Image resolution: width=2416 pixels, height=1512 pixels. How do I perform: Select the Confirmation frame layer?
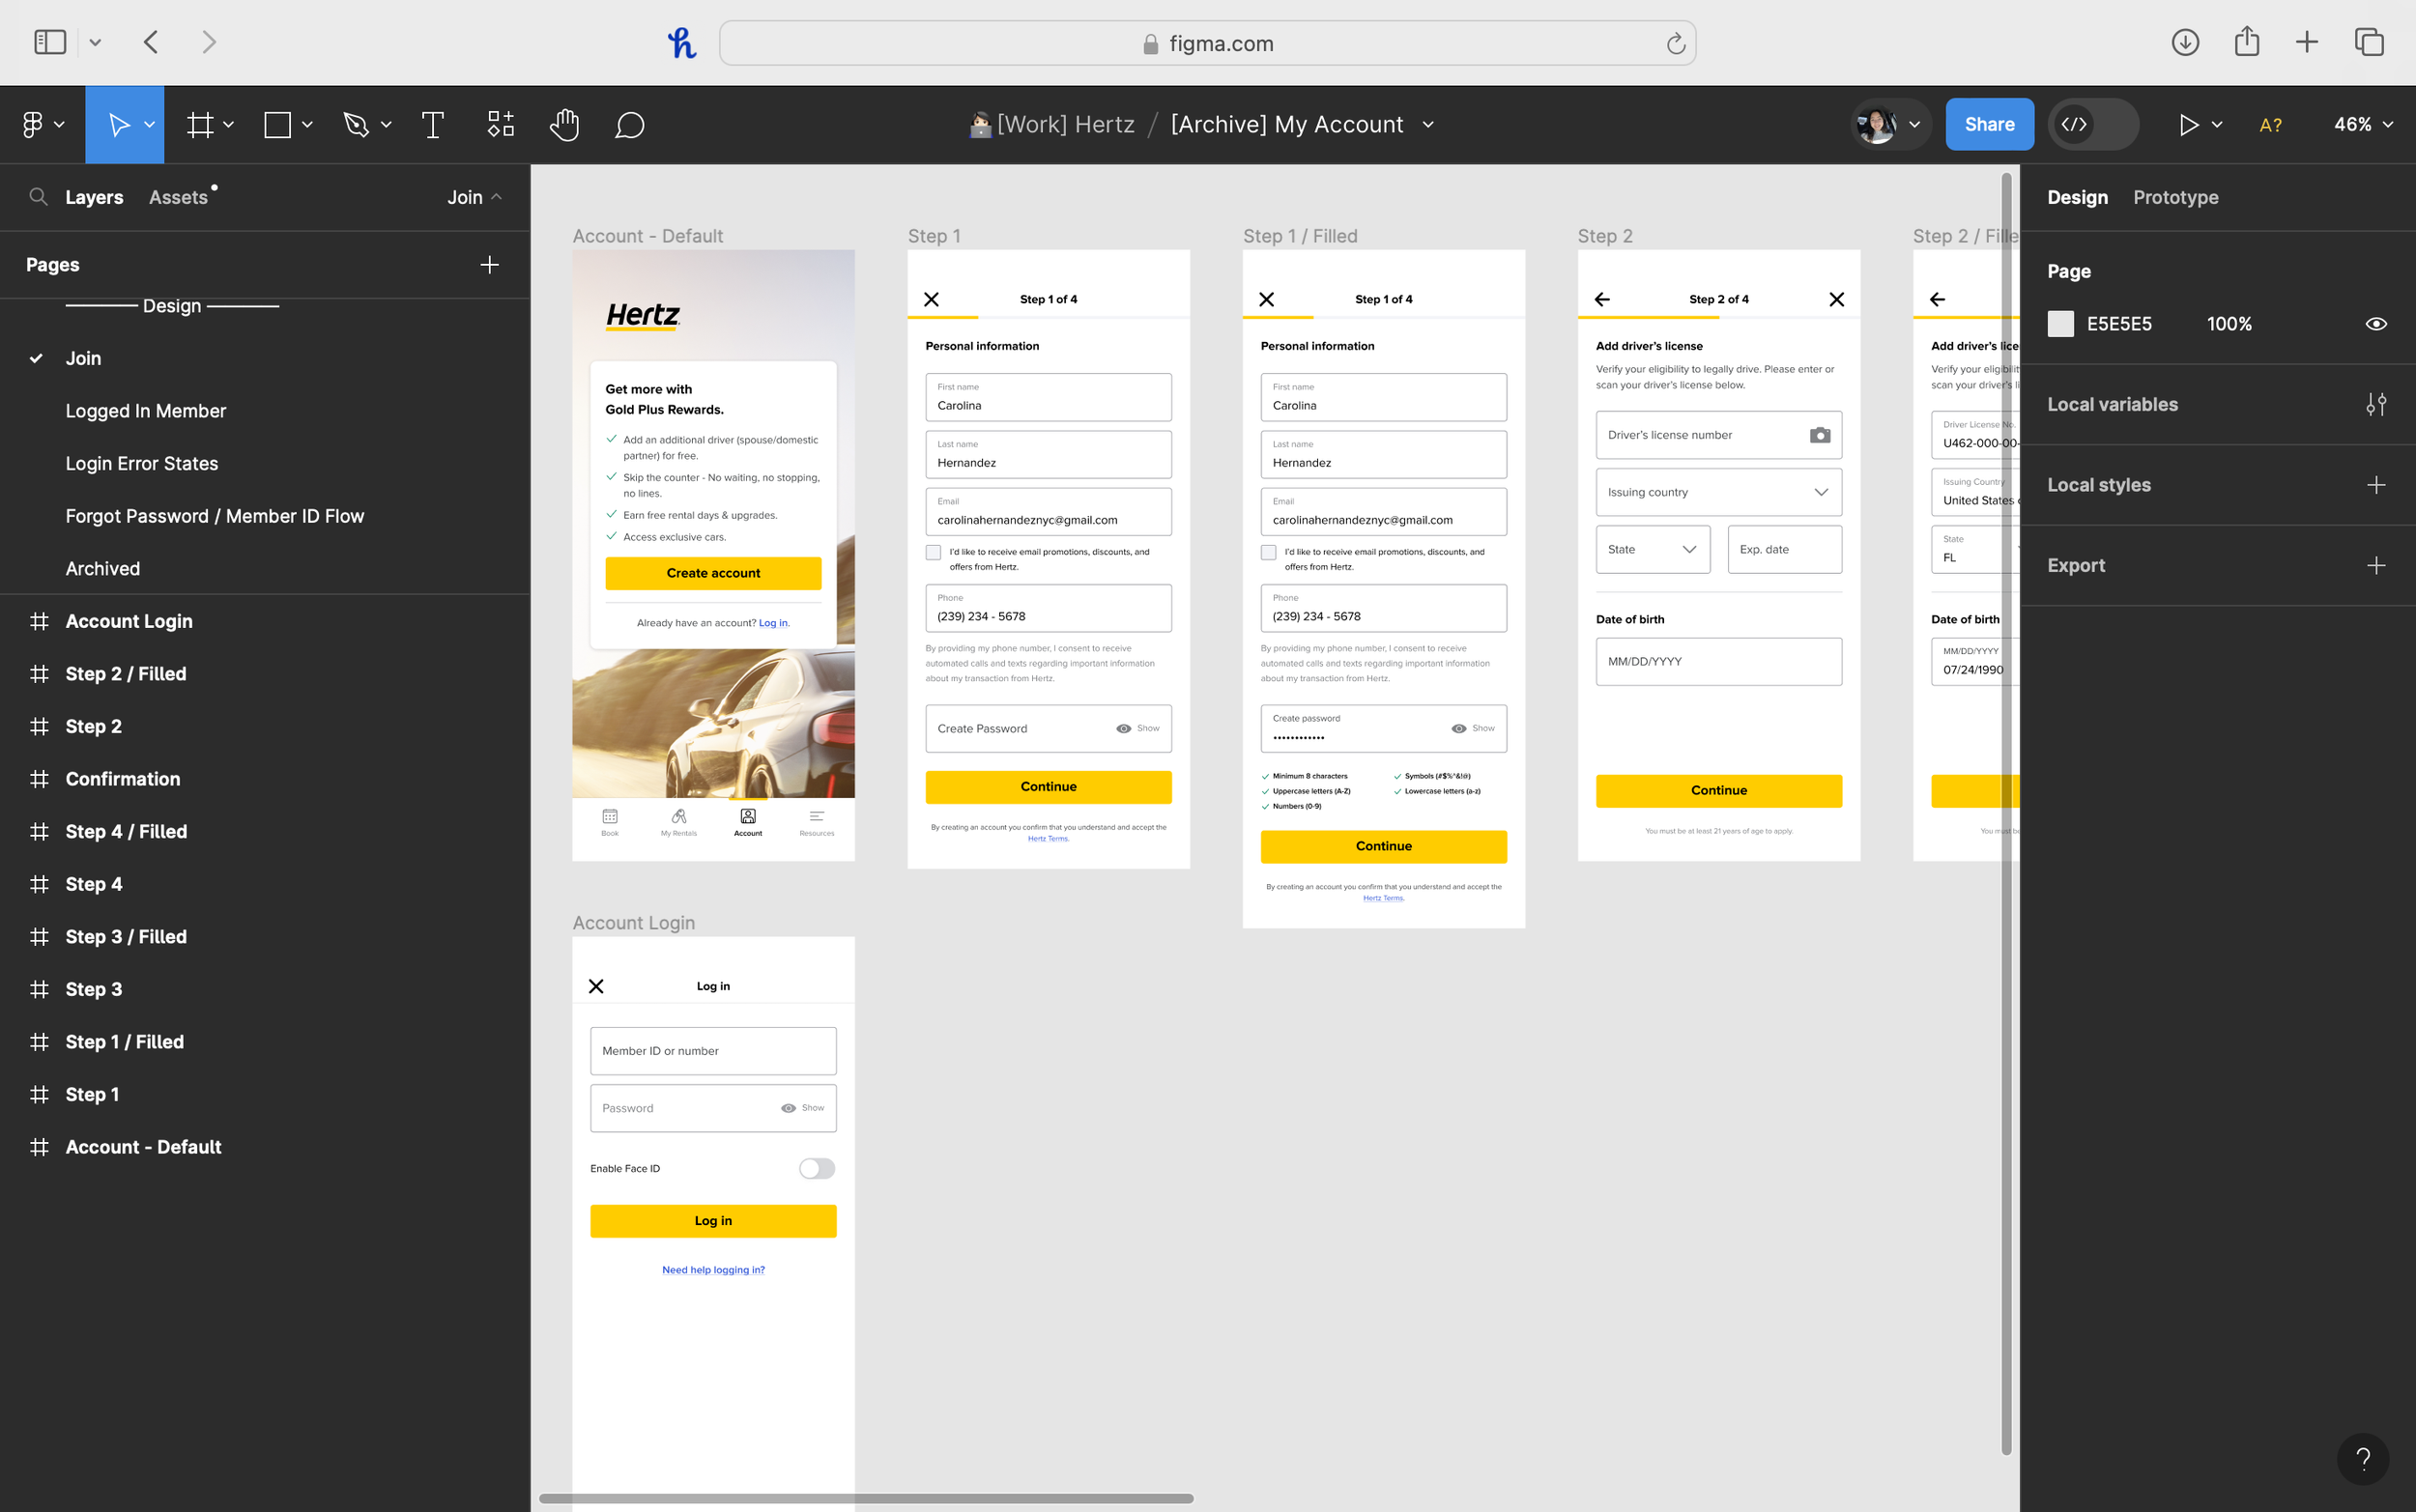pyautogui.click(x=123, y=779)
